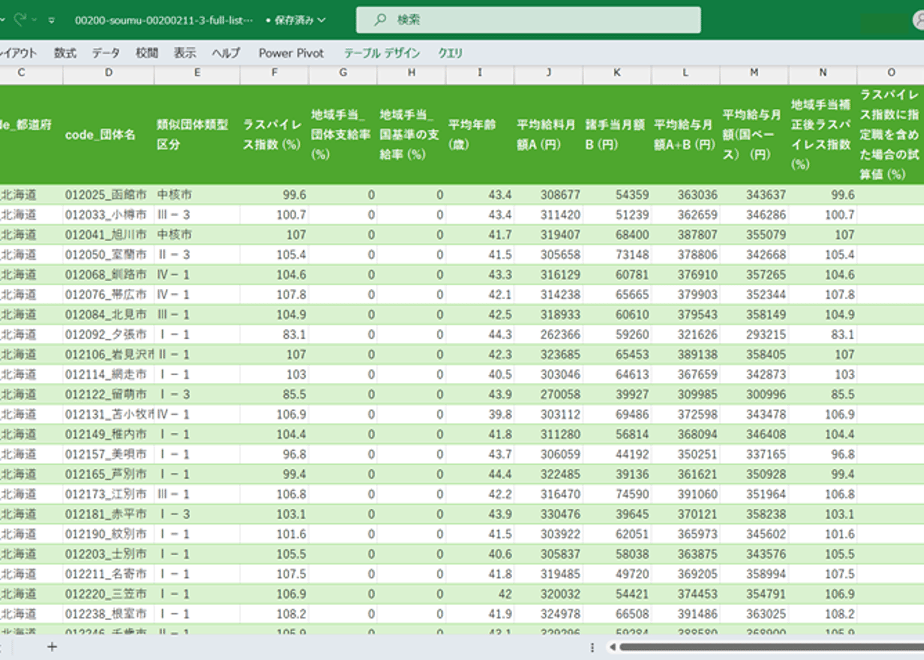Click value 358238 in 赤平市 row
Image resolution: width=924 pixels, height=660 pixels.
coord(766,514)
